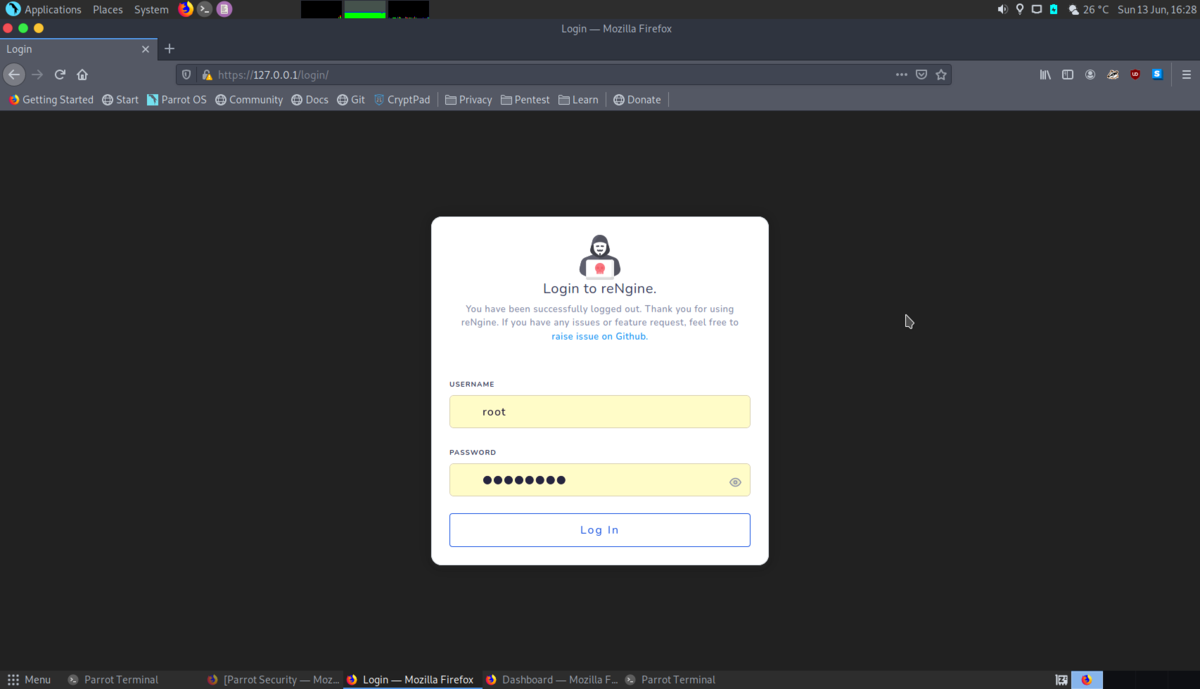Follow the raise issue on Github link
The image size is (1200, 689).
(598, 337)
